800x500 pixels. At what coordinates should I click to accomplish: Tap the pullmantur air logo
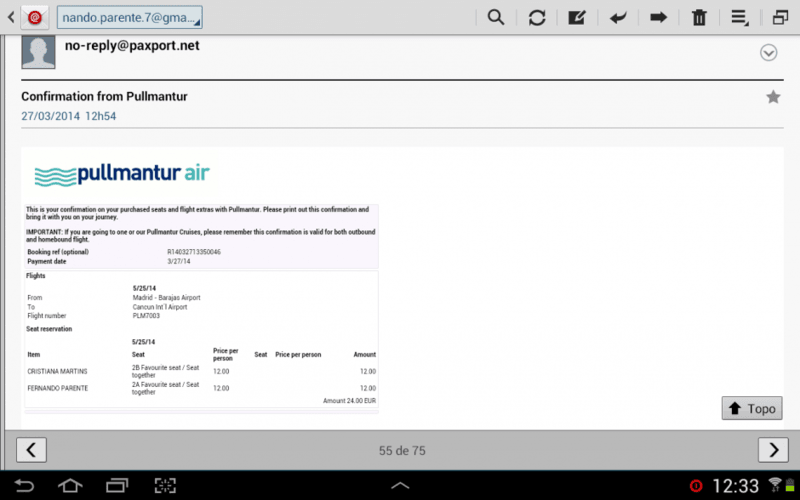coord(122,174)
